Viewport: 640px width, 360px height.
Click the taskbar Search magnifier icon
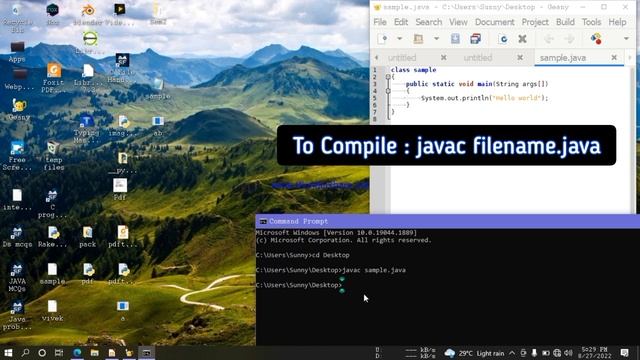tap(25, 353)
